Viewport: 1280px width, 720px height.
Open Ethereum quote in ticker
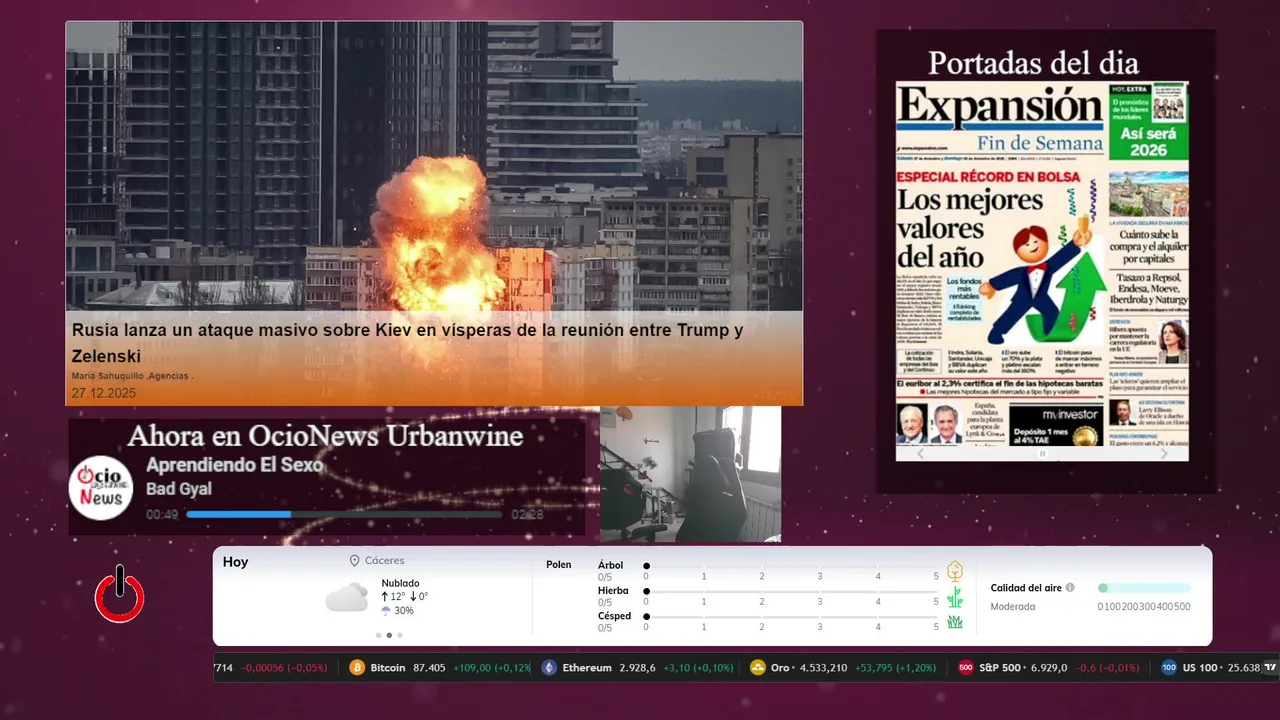click(x=637, y=668)
